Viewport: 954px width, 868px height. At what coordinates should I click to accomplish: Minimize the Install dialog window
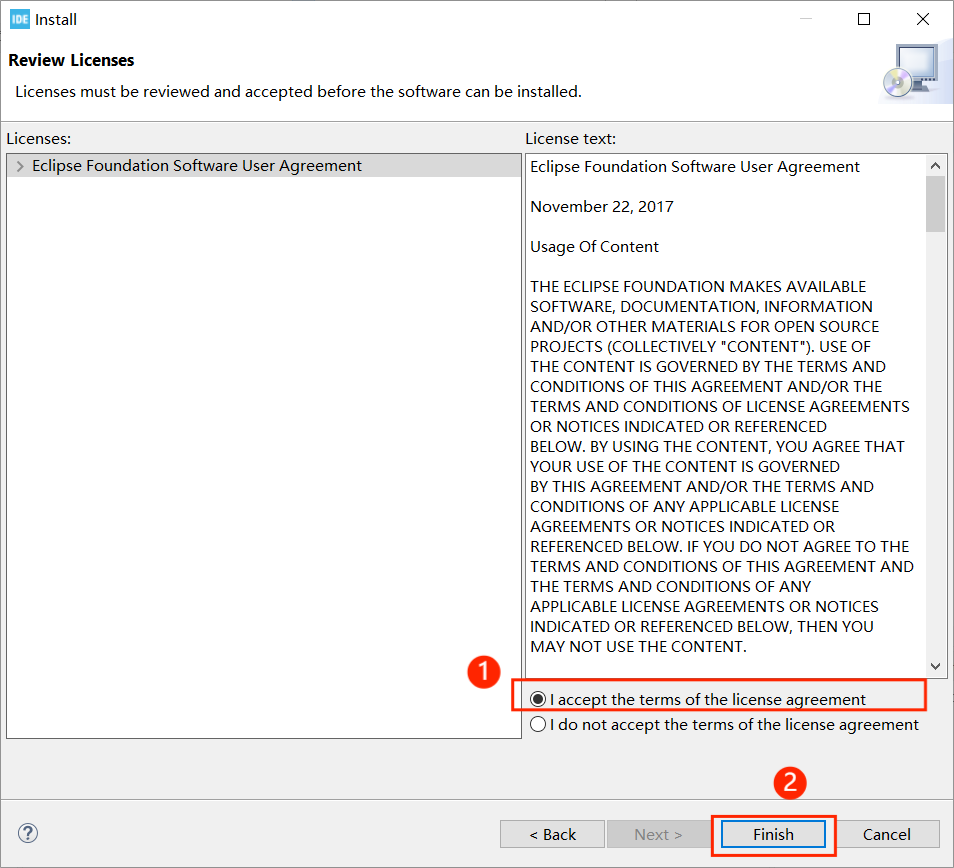coord(806,19)
